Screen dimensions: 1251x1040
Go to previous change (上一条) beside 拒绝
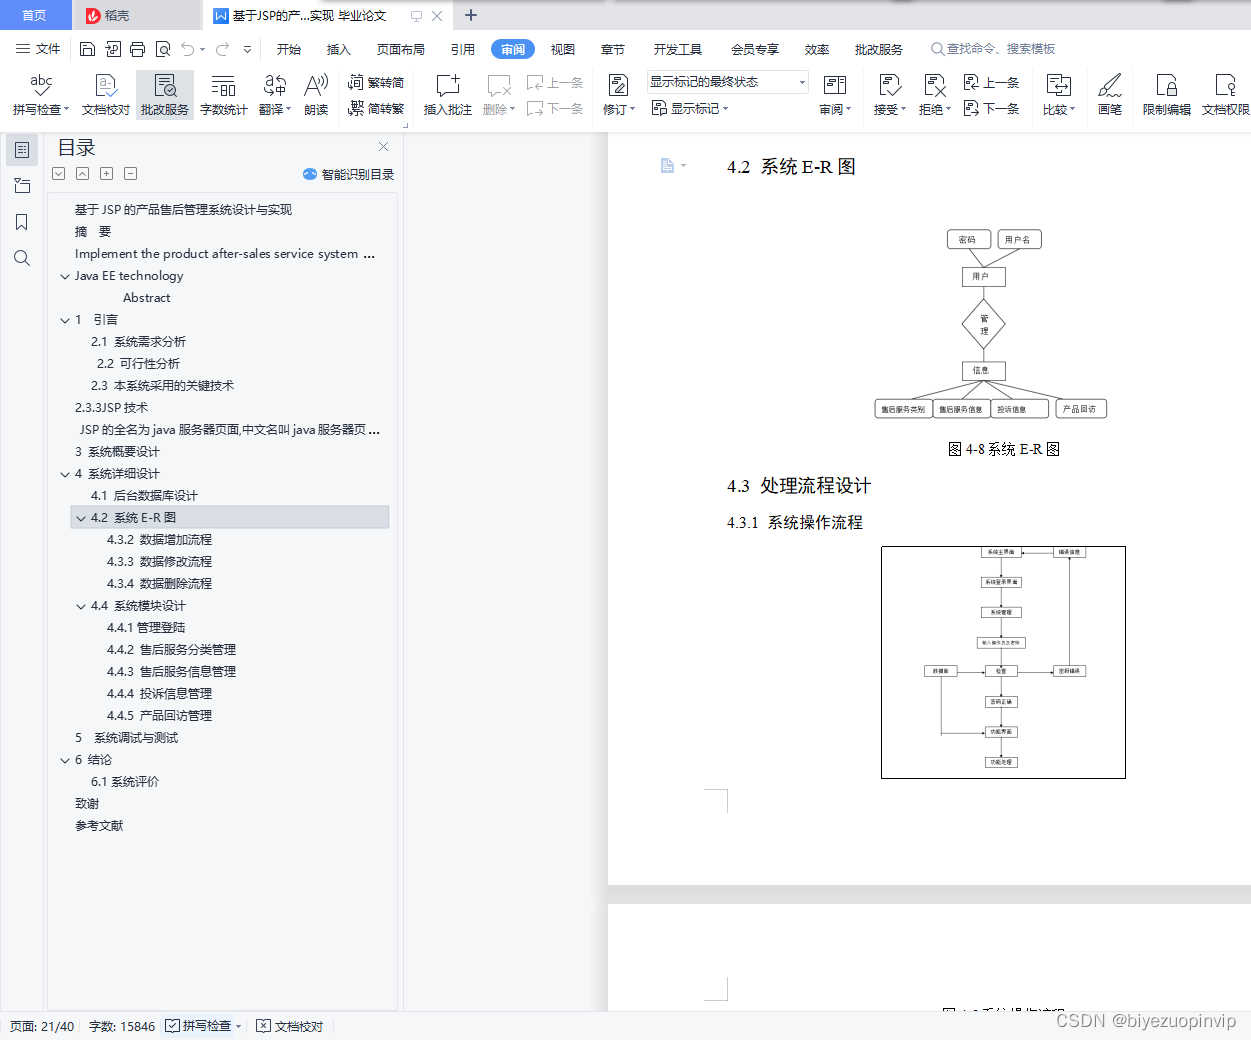991,83
